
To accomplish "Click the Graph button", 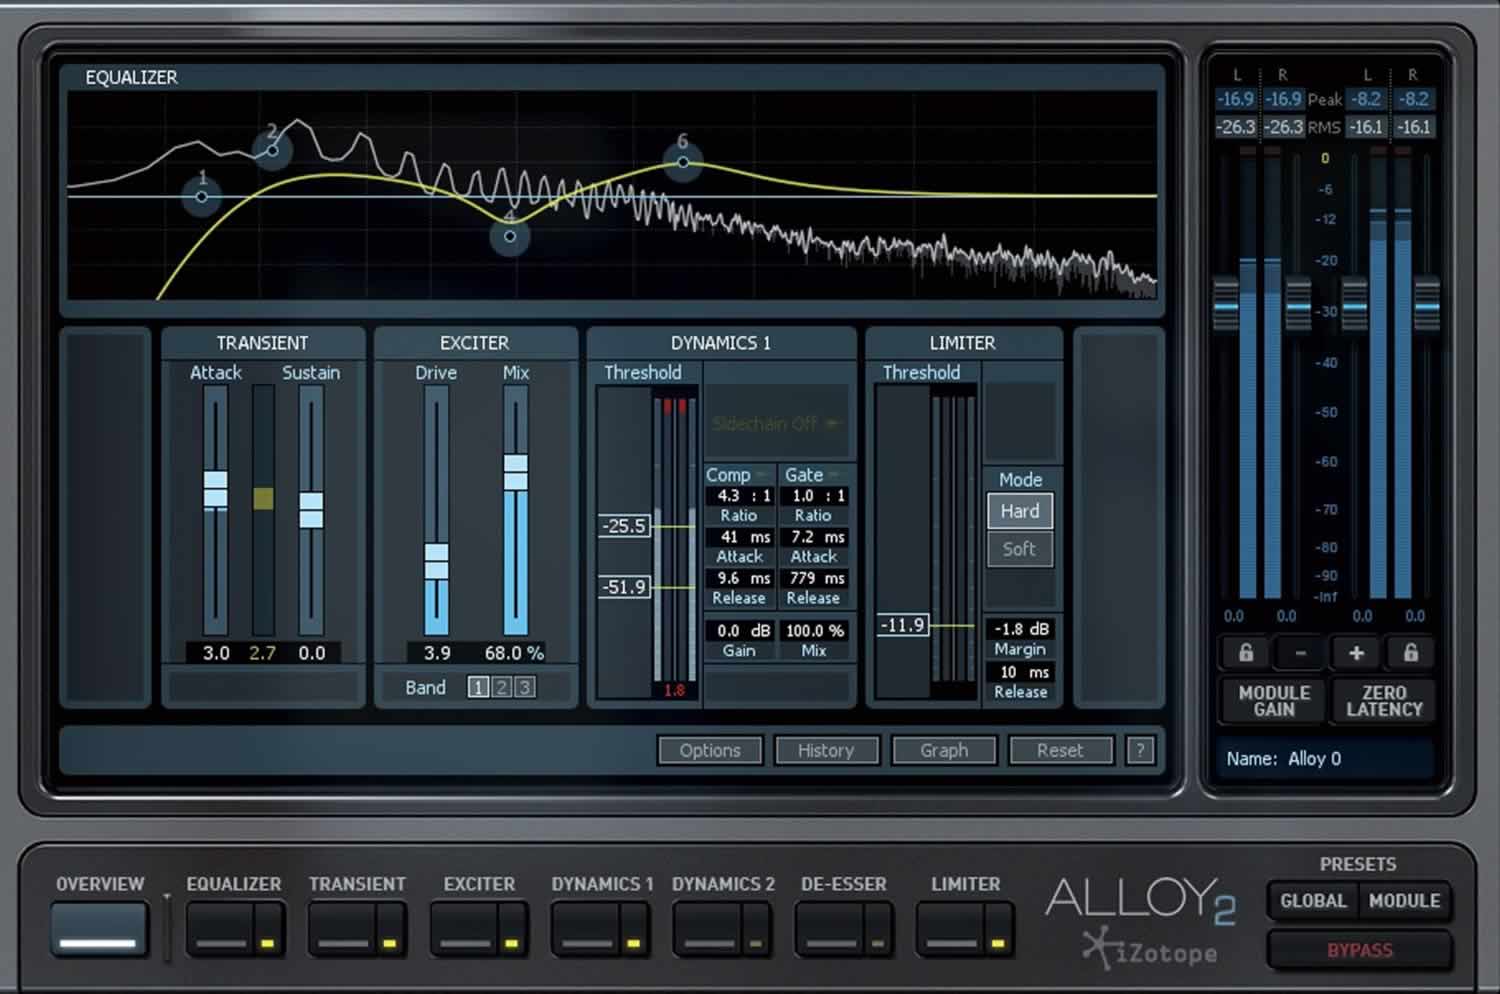I will (944, 750).
